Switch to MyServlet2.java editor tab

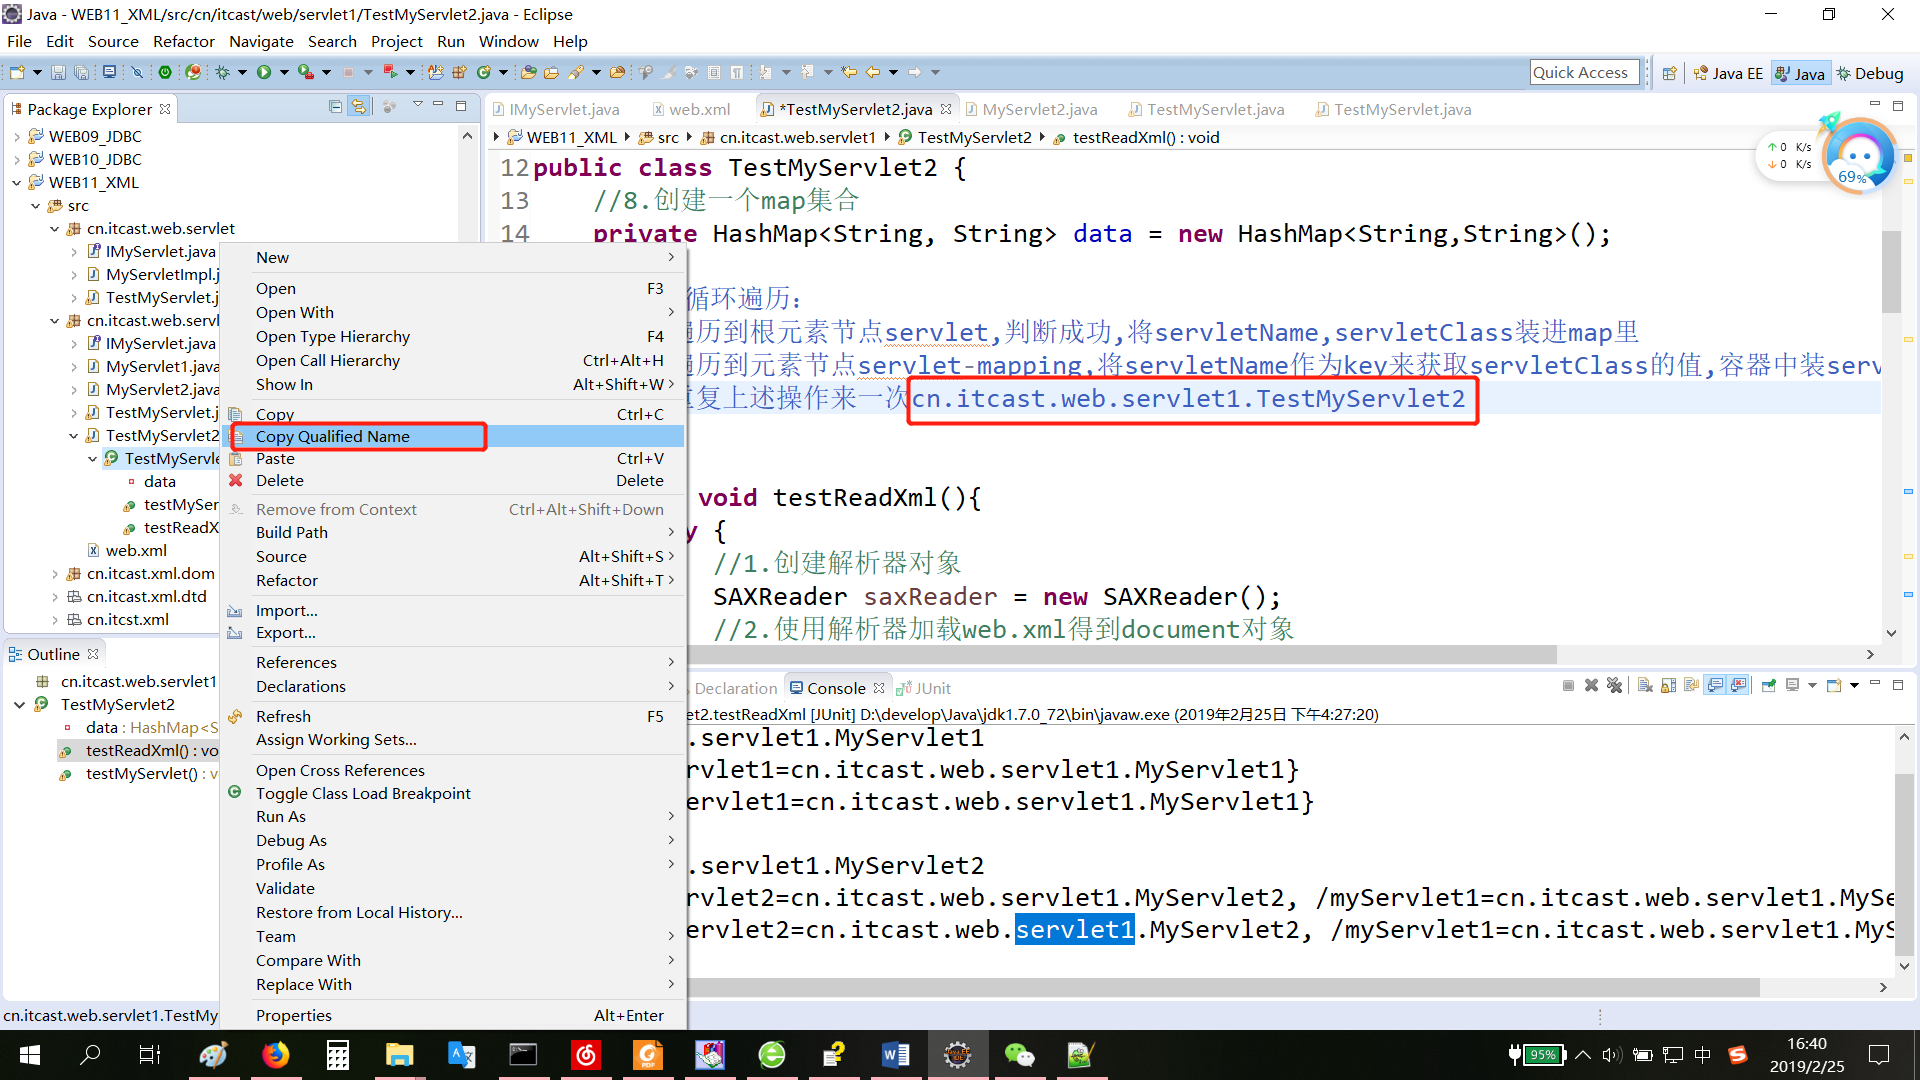(x=1030, y=109)
